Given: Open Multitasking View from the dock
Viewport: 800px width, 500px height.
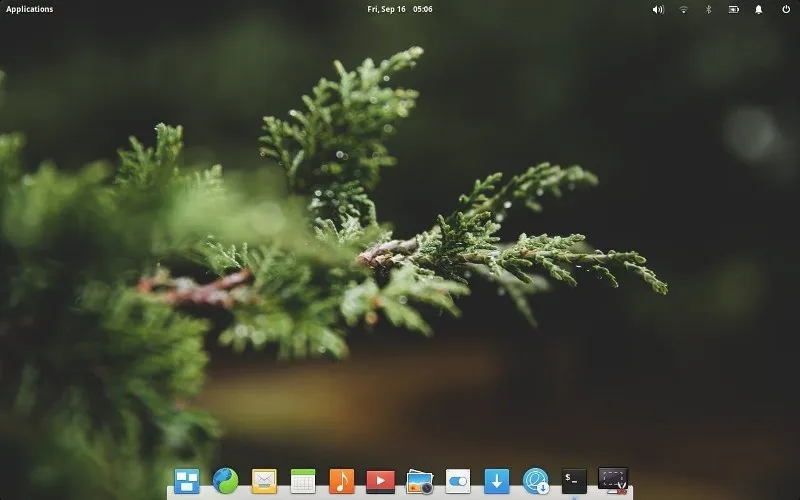Looking at the screenshot, I should click(187, 481).
